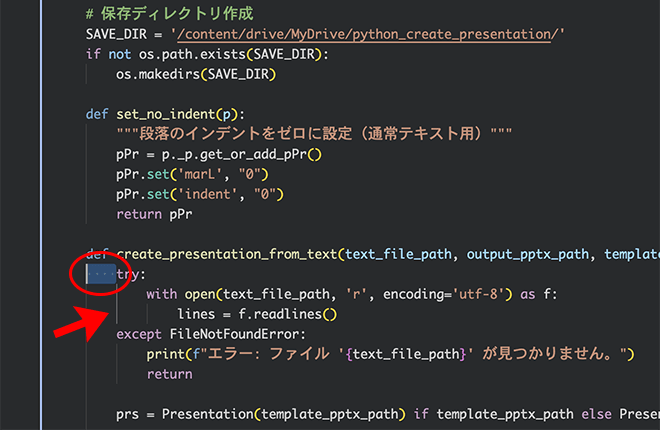
Task: Click the print statement with the エラー message
Action: [390, 354]
